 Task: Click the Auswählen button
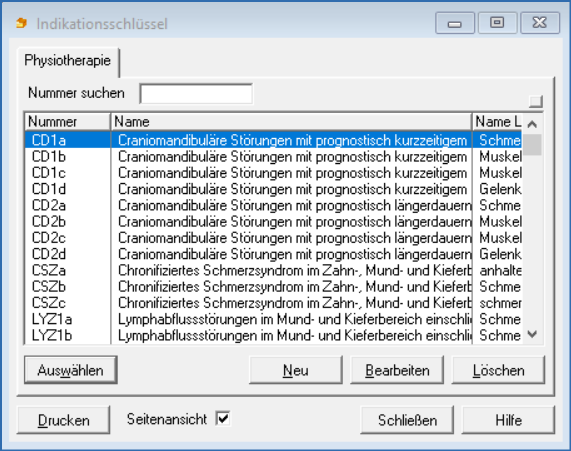pyautogui.click(x=71, y=370)
